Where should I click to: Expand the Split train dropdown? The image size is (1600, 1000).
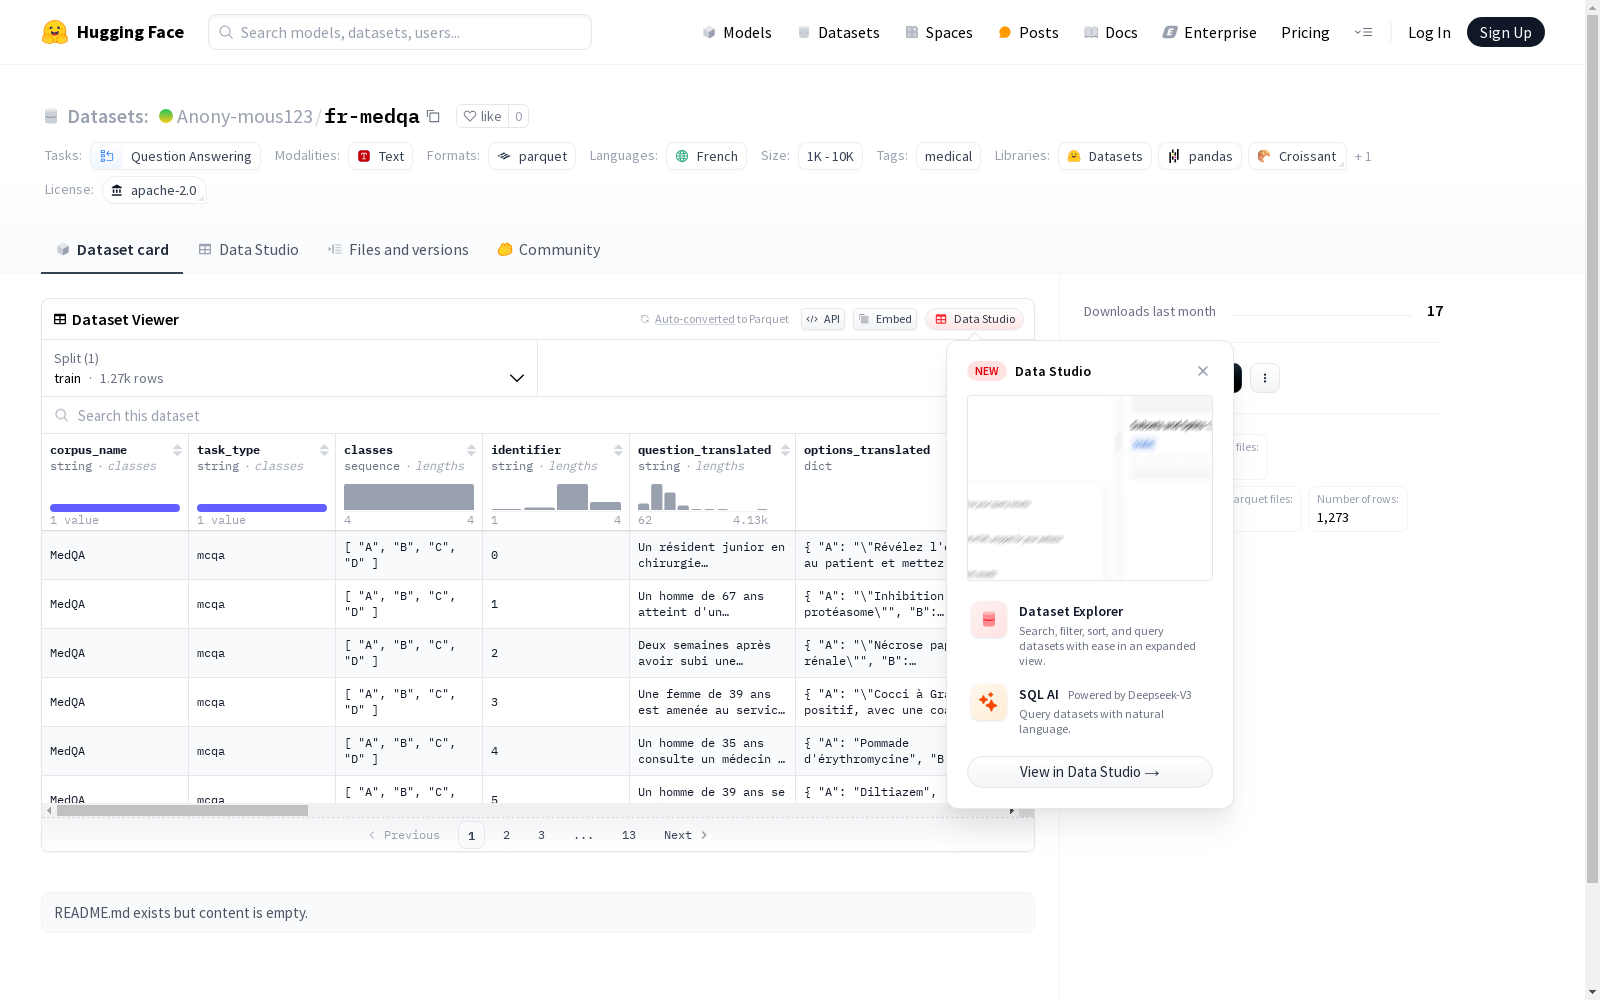[290, 368]
